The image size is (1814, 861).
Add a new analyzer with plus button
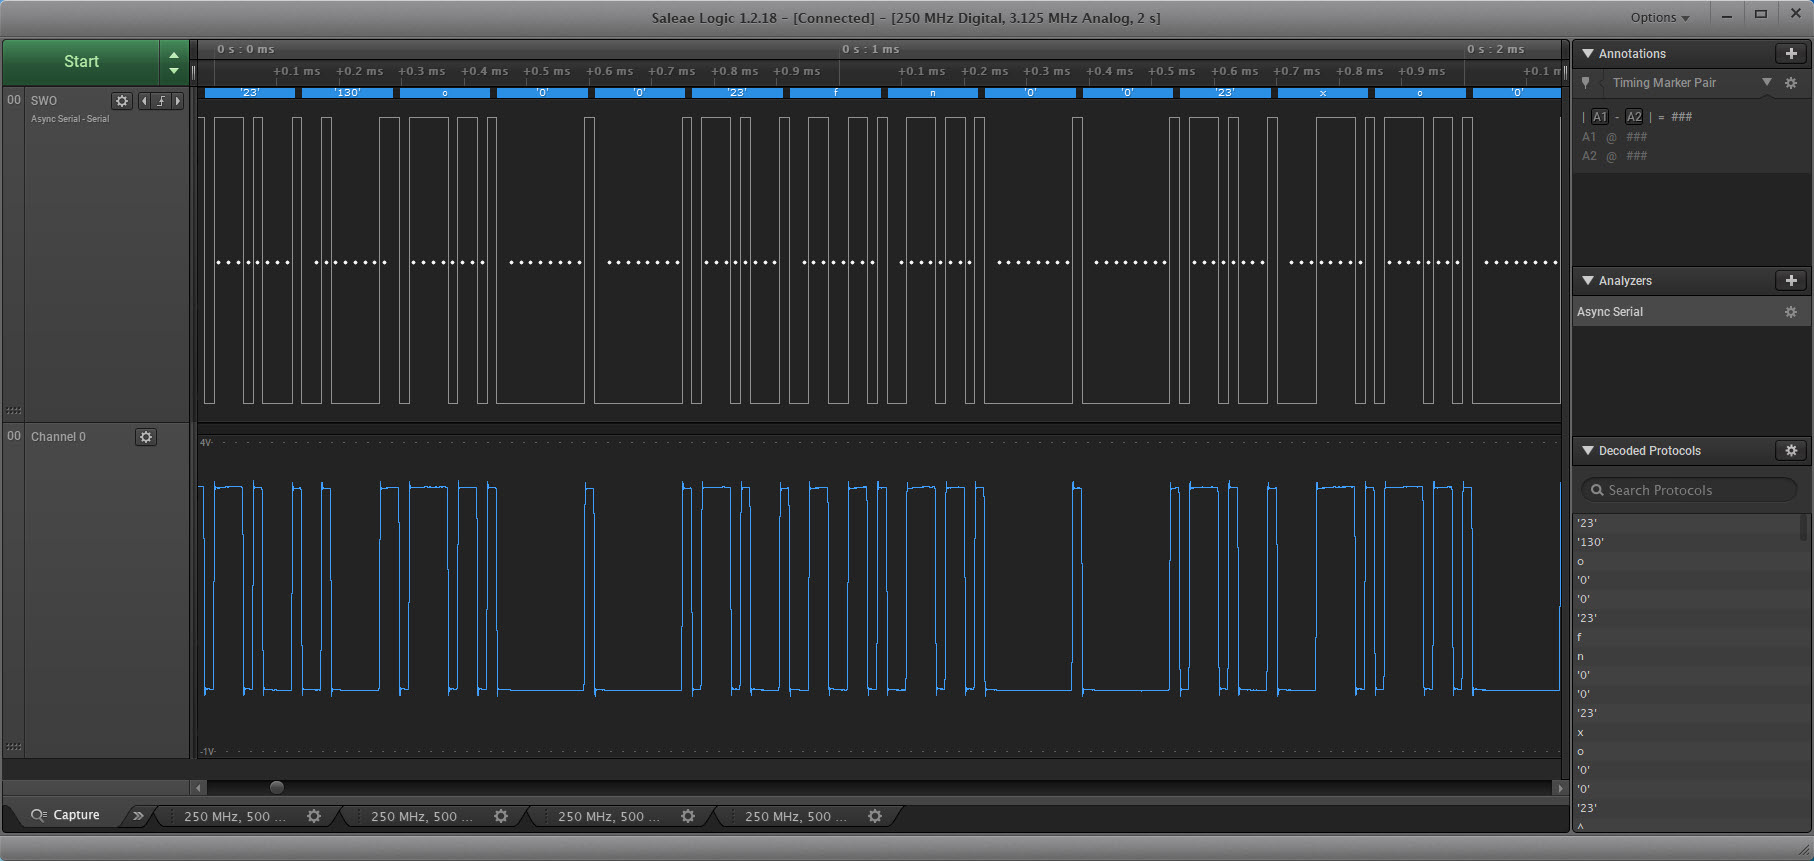pos(1790,281)
